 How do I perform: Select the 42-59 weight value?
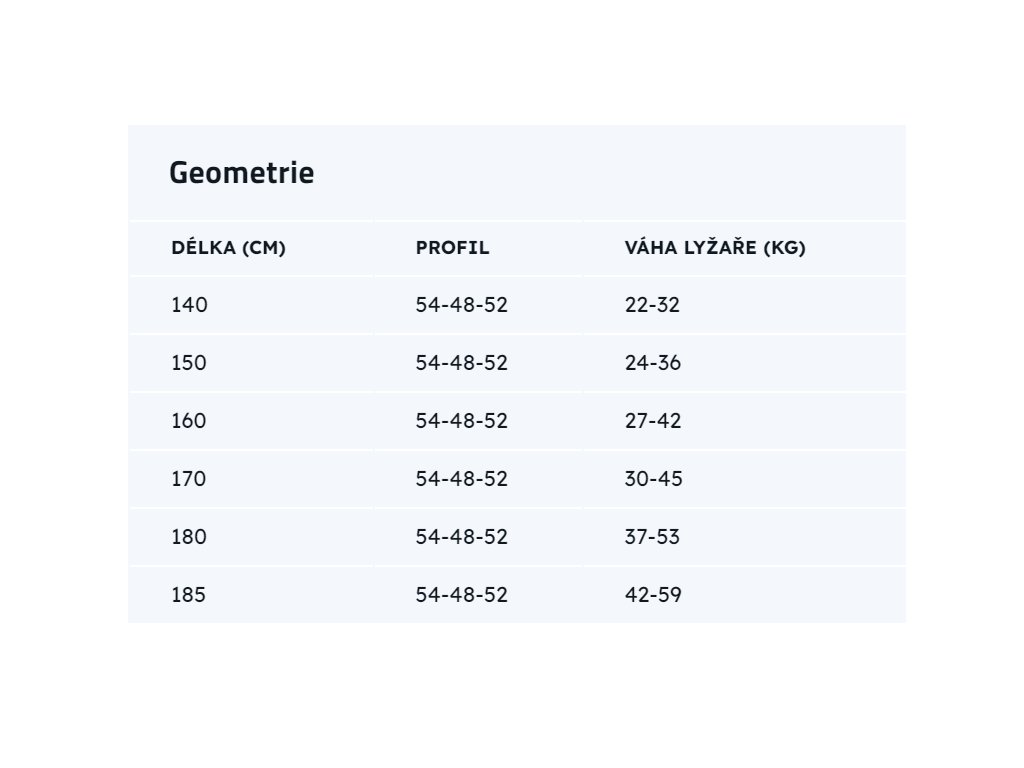click(x=653, y=595)
